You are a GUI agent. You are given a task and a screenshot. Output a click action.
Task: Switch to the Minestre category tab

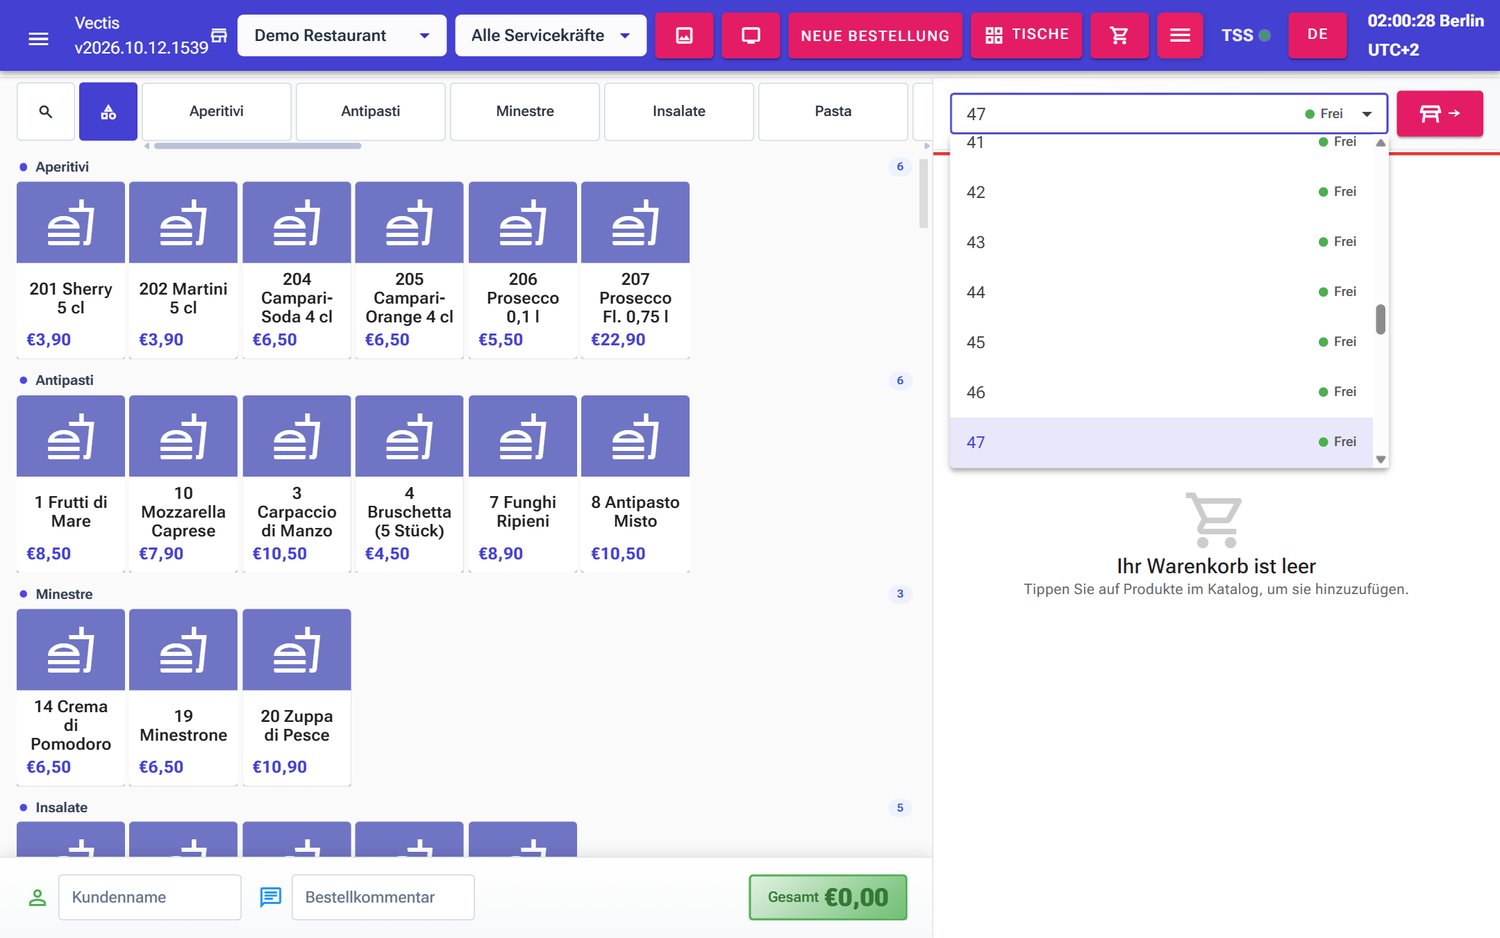[525, 112]
